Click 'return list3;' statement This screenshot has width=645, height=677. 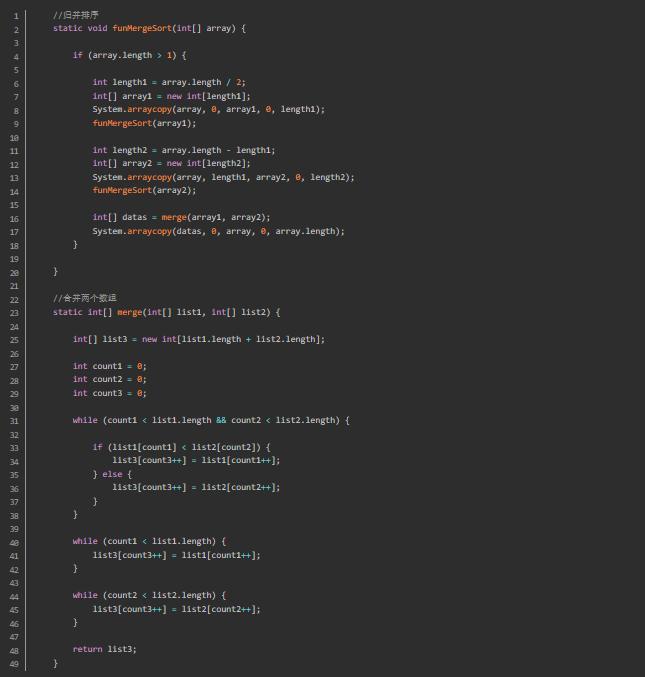pos(104,649)
